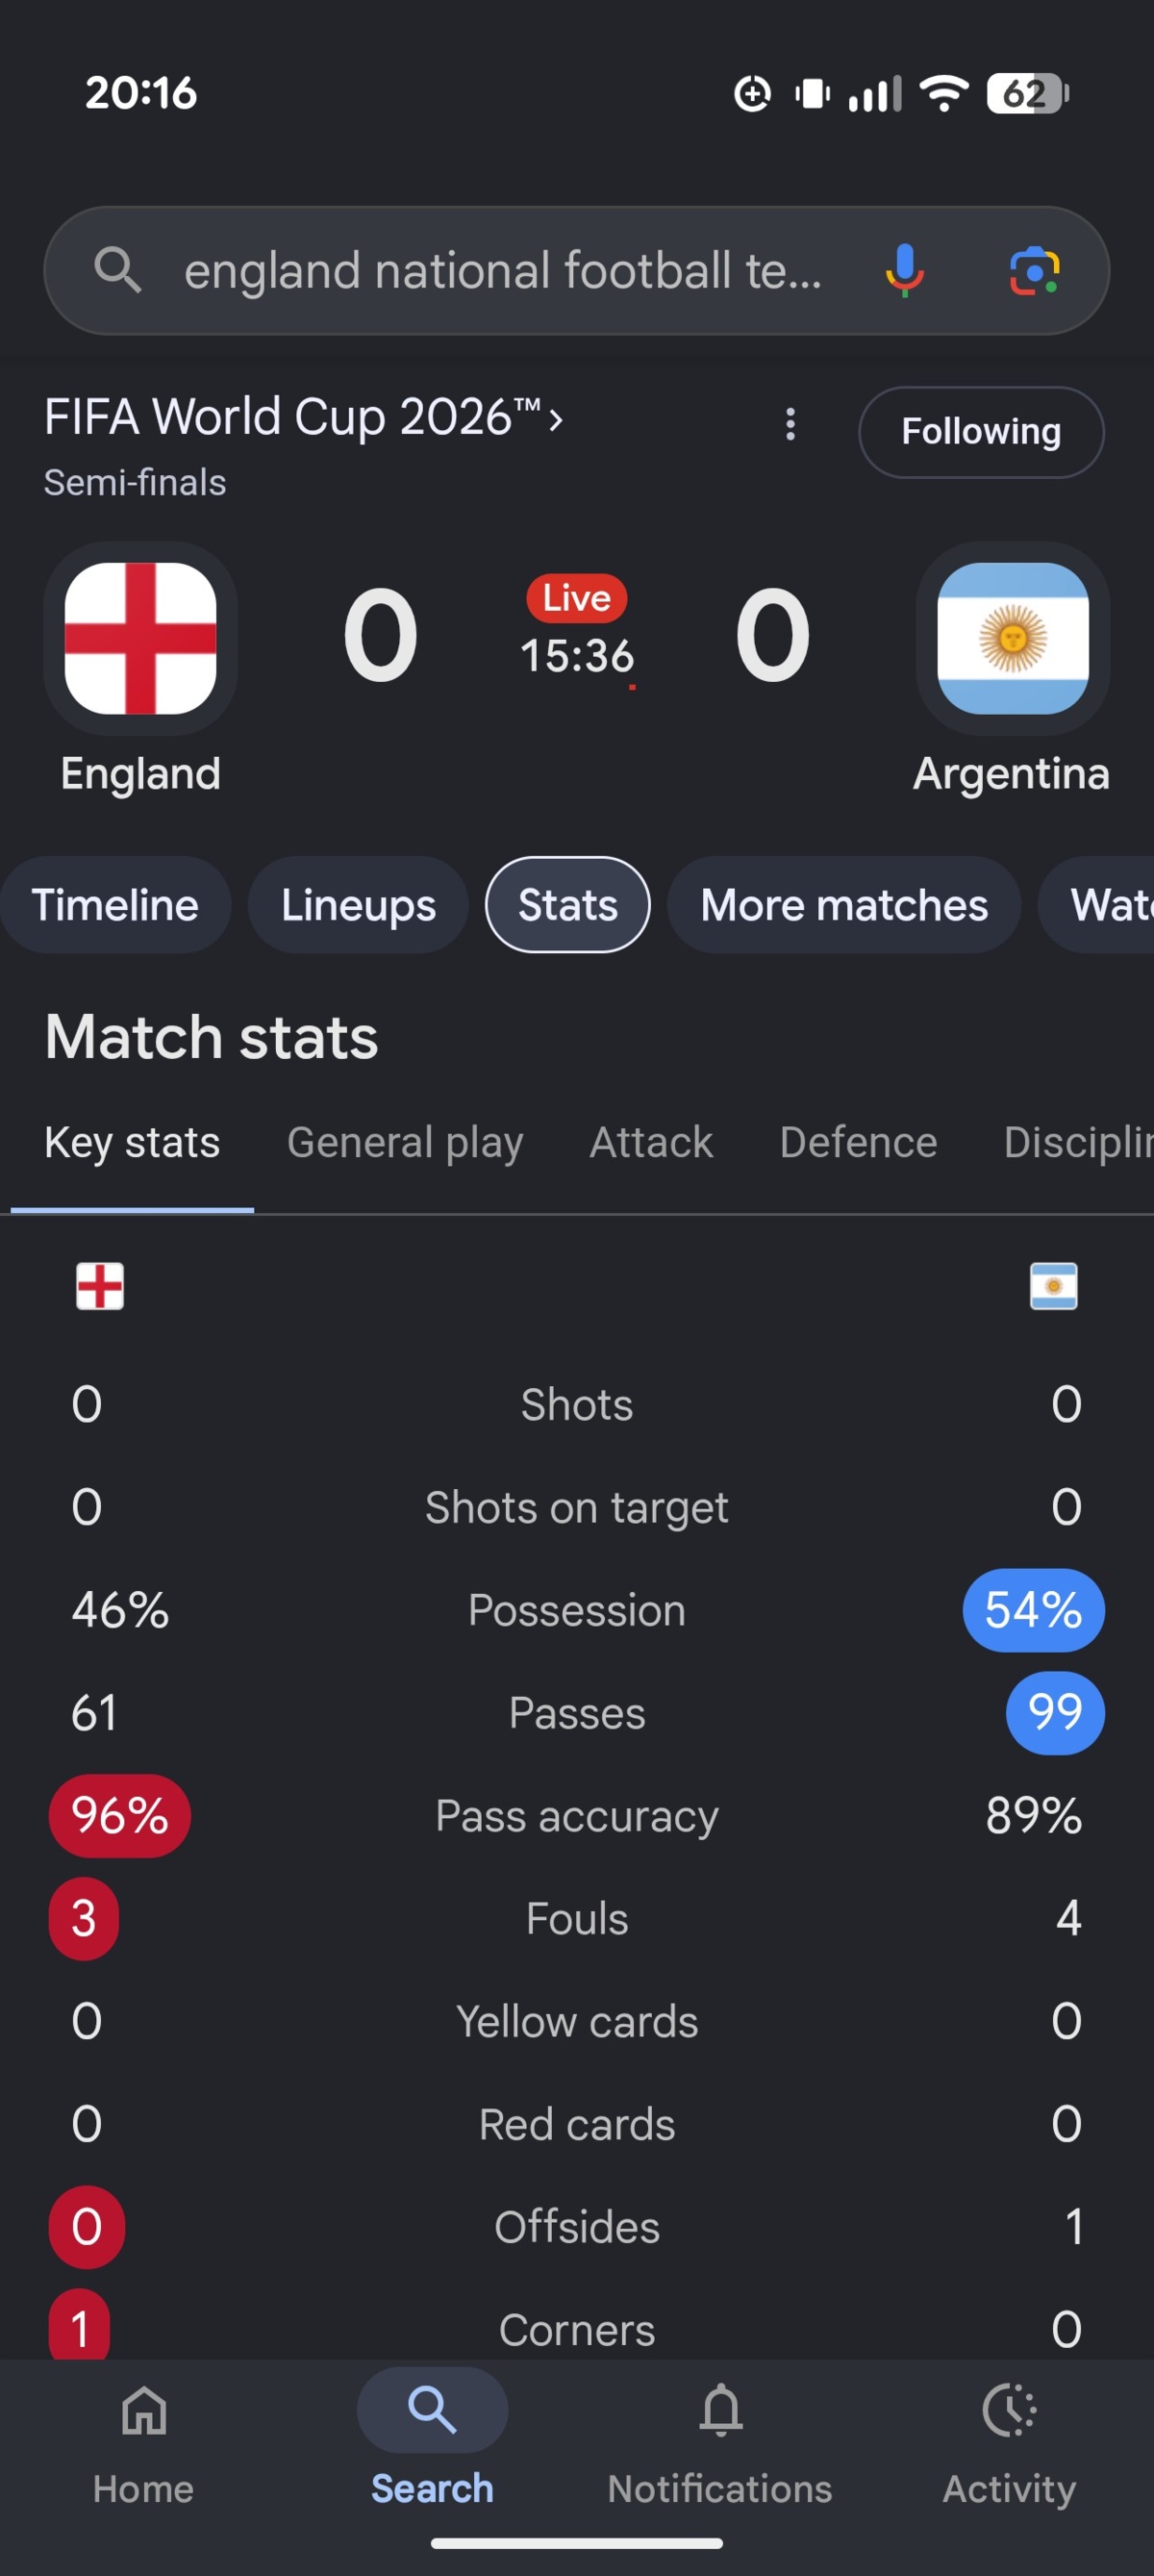This screenshot has height=2576, width=1154.
Task: Select the Timeline chip
Action: pos(115,904)
